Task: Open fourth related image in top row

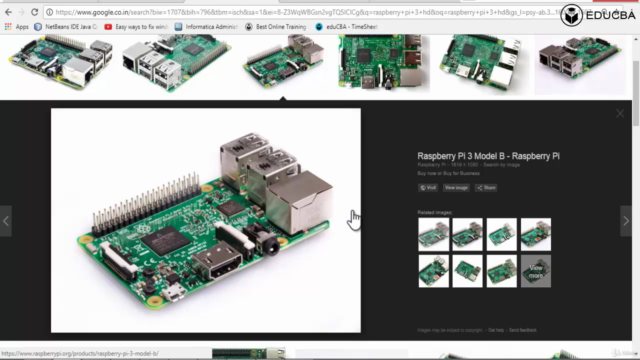Action: click(x=536, y=234)
